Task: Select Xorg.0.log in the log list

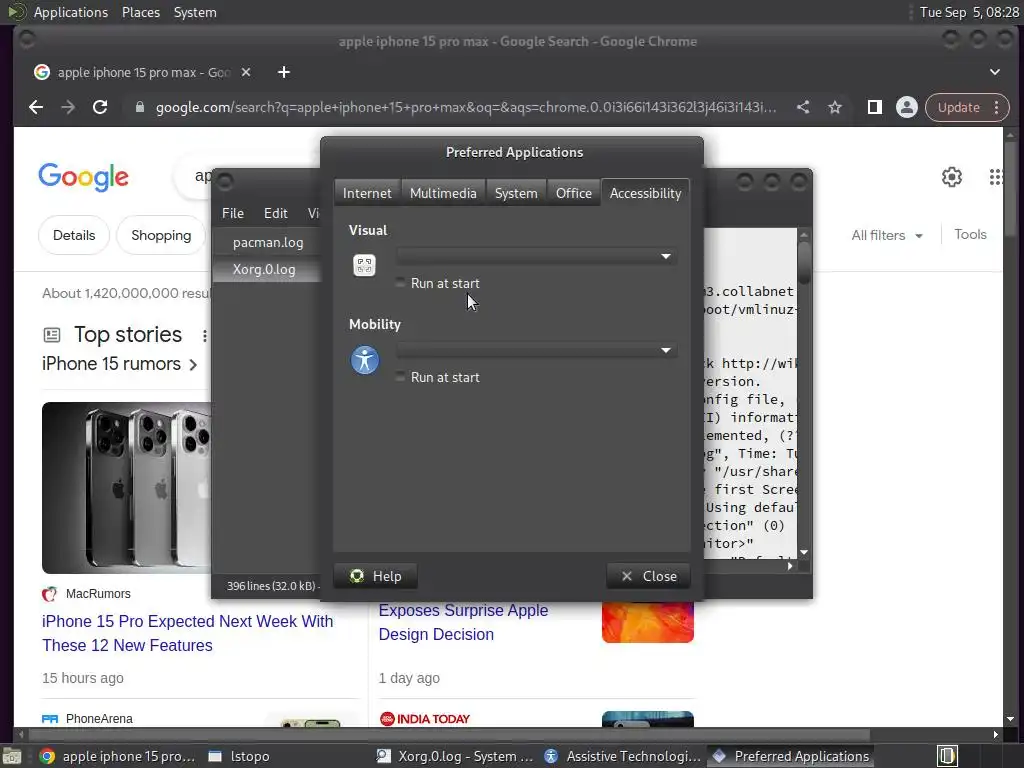Action: (264, 269)
